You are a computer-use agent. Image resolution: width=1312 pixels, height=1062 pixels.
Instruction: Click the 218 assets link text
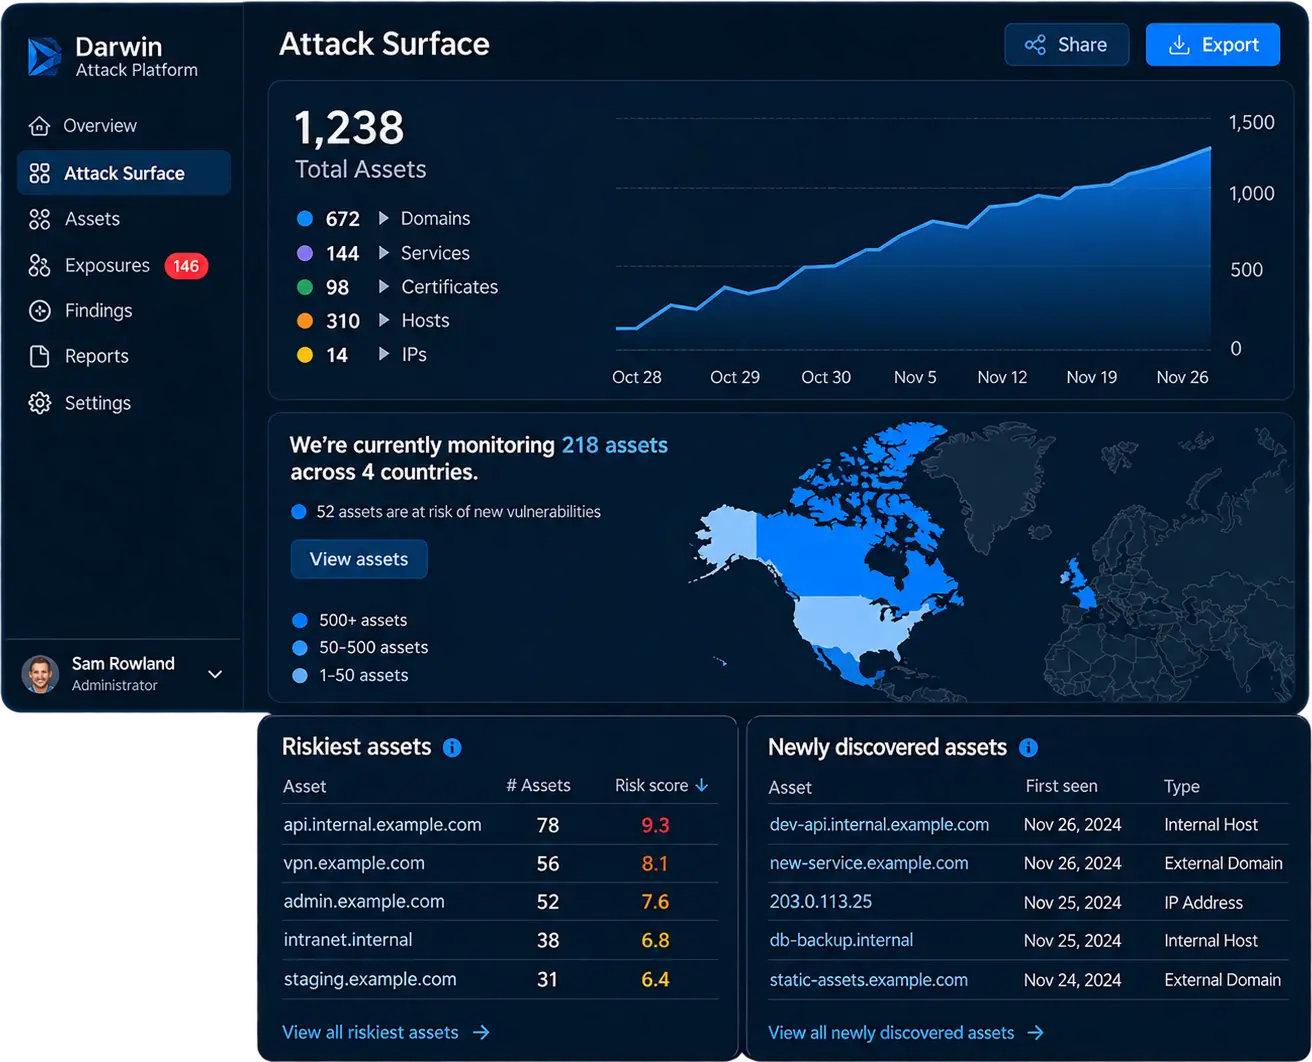point(615,445)
